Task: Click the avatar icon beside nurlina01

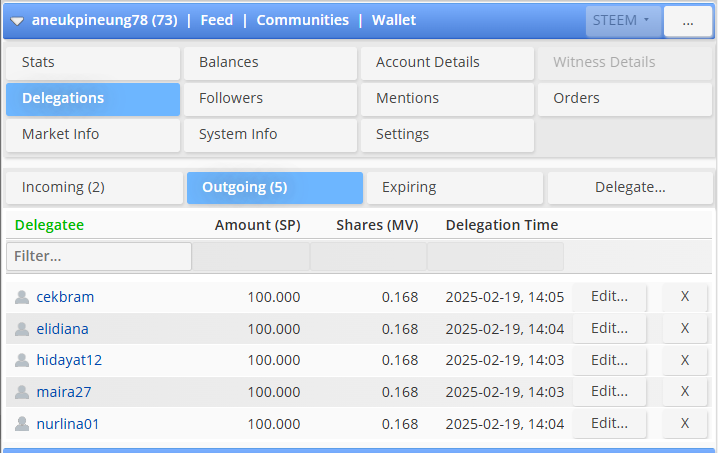Action: (22, 424)
